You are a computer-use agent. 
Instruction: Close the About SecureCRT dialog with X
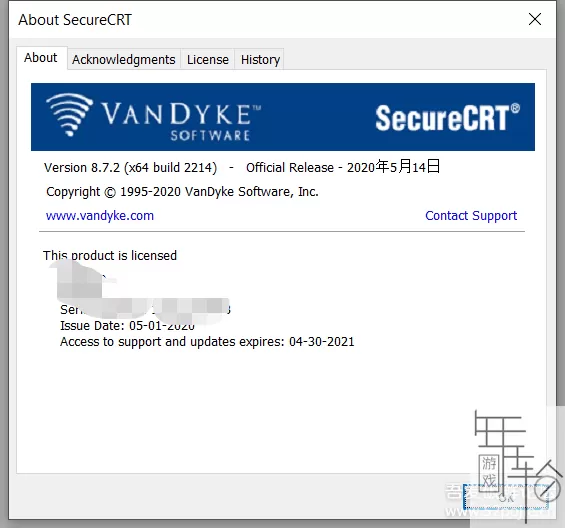tap(535, 19)
